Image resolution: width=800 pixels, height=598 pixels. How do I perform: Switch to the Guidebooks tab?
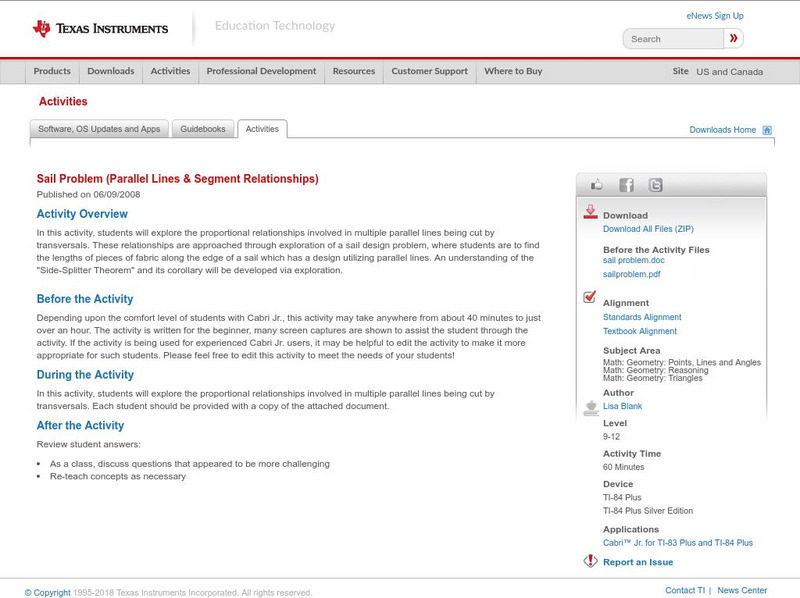click(203, 129)
